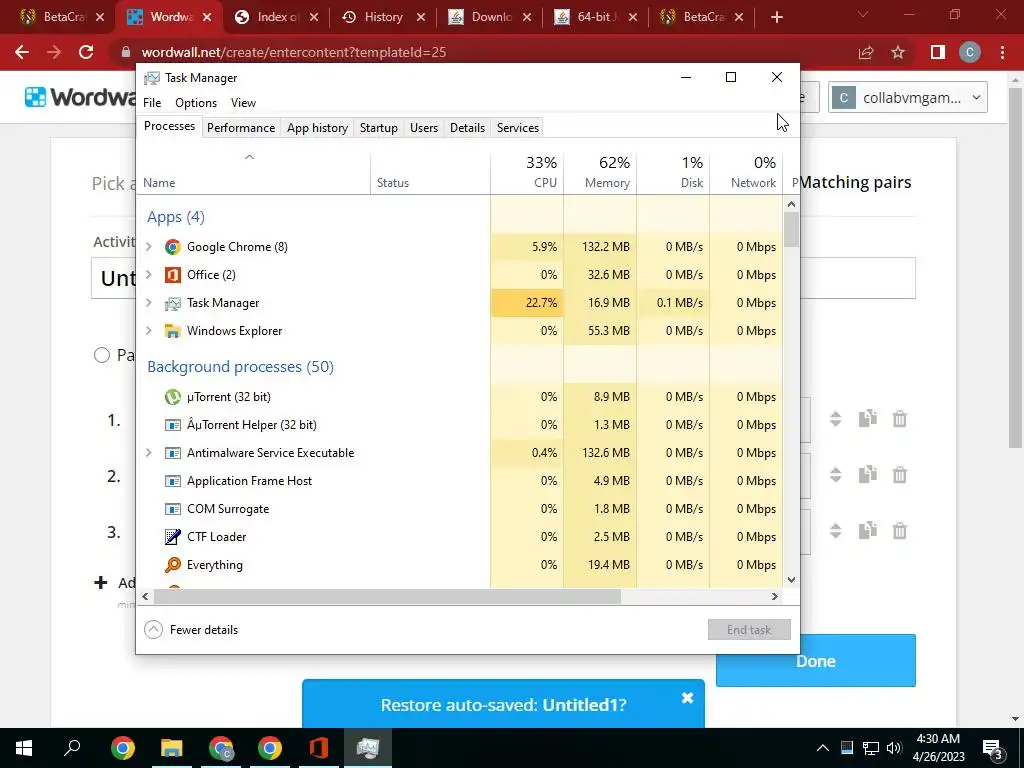Delete item 2 with trash icon
Image resolution: width=1024 pixels, height=768 pixels.
tap(899, 475)
